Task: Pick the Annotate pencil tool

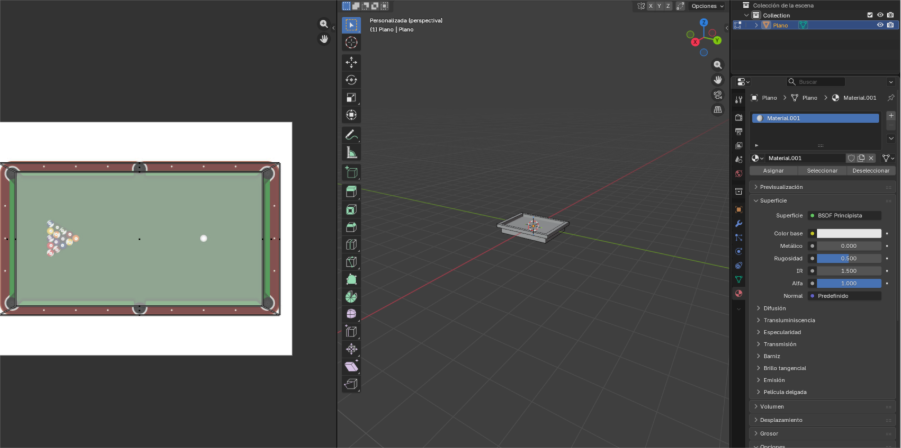Action: 351,134
